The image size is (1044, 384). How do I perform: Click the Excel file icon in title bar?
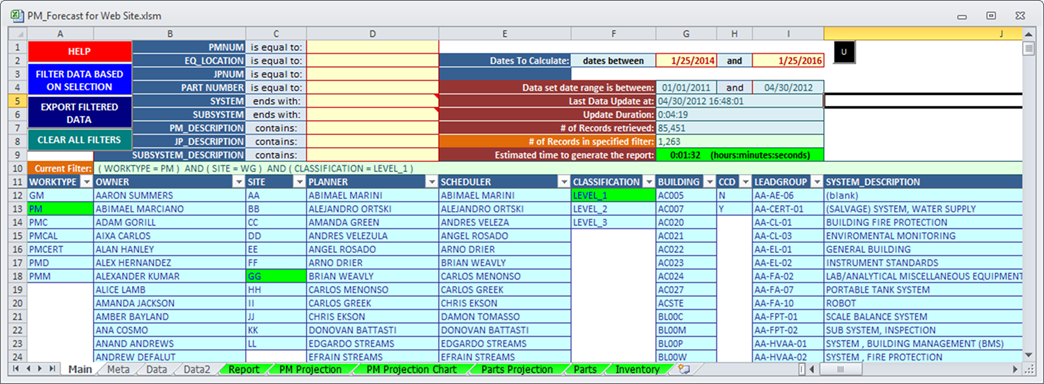tap(17, 15)
